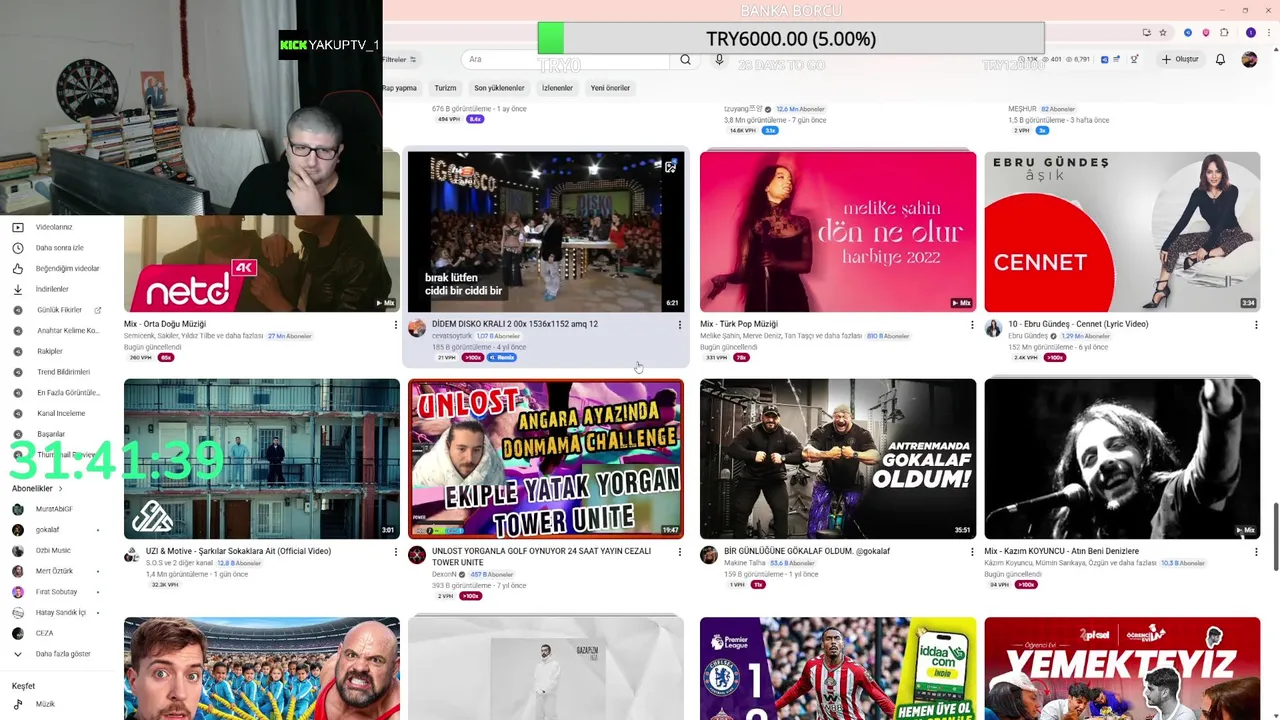Click the page vertical scrollbar thumb
The height and width of the screenshot is (720, 1280).
coord(1275,537)
